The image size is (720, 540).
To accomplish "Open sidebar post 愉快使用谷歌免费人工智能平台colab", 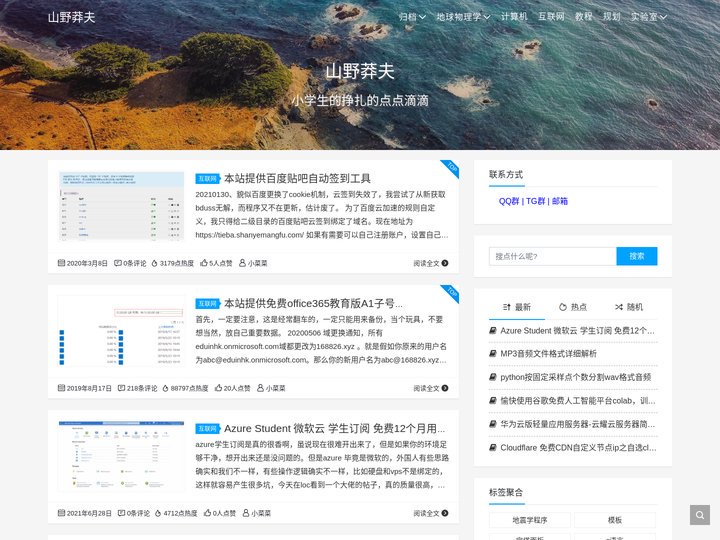I will (578, 400).
